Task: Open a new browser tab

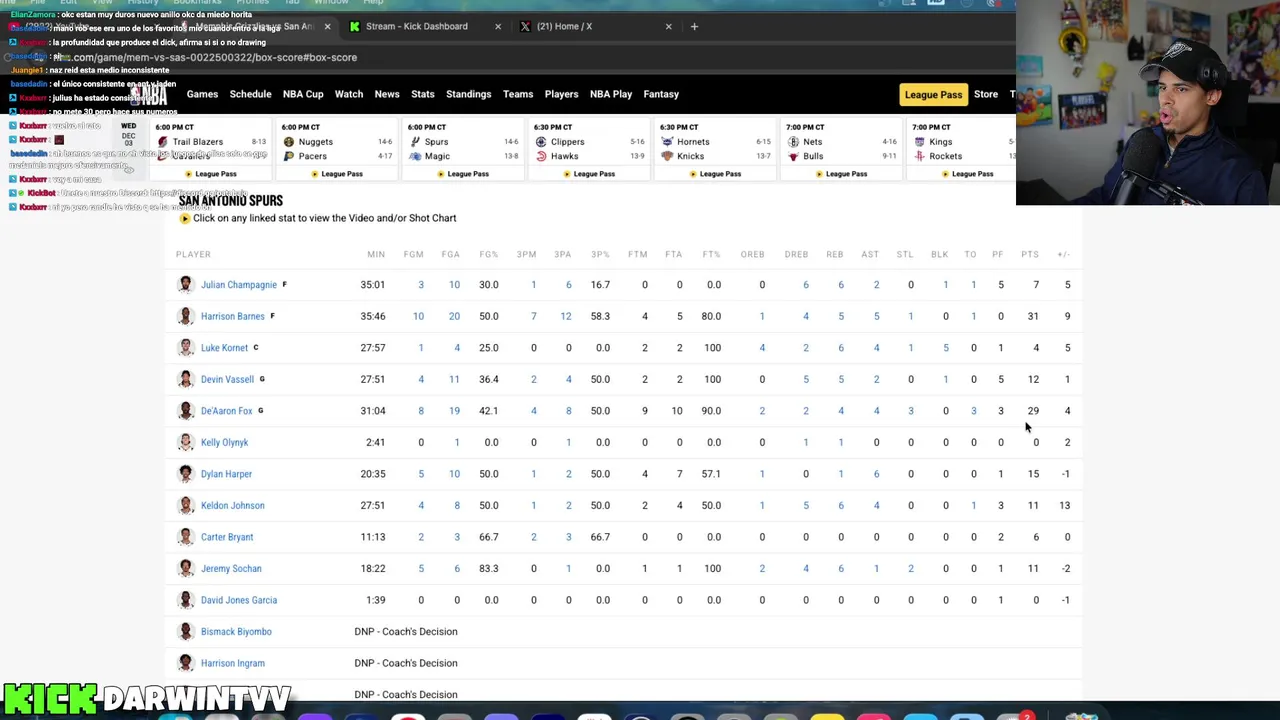Action: click(x=694, y=26)
